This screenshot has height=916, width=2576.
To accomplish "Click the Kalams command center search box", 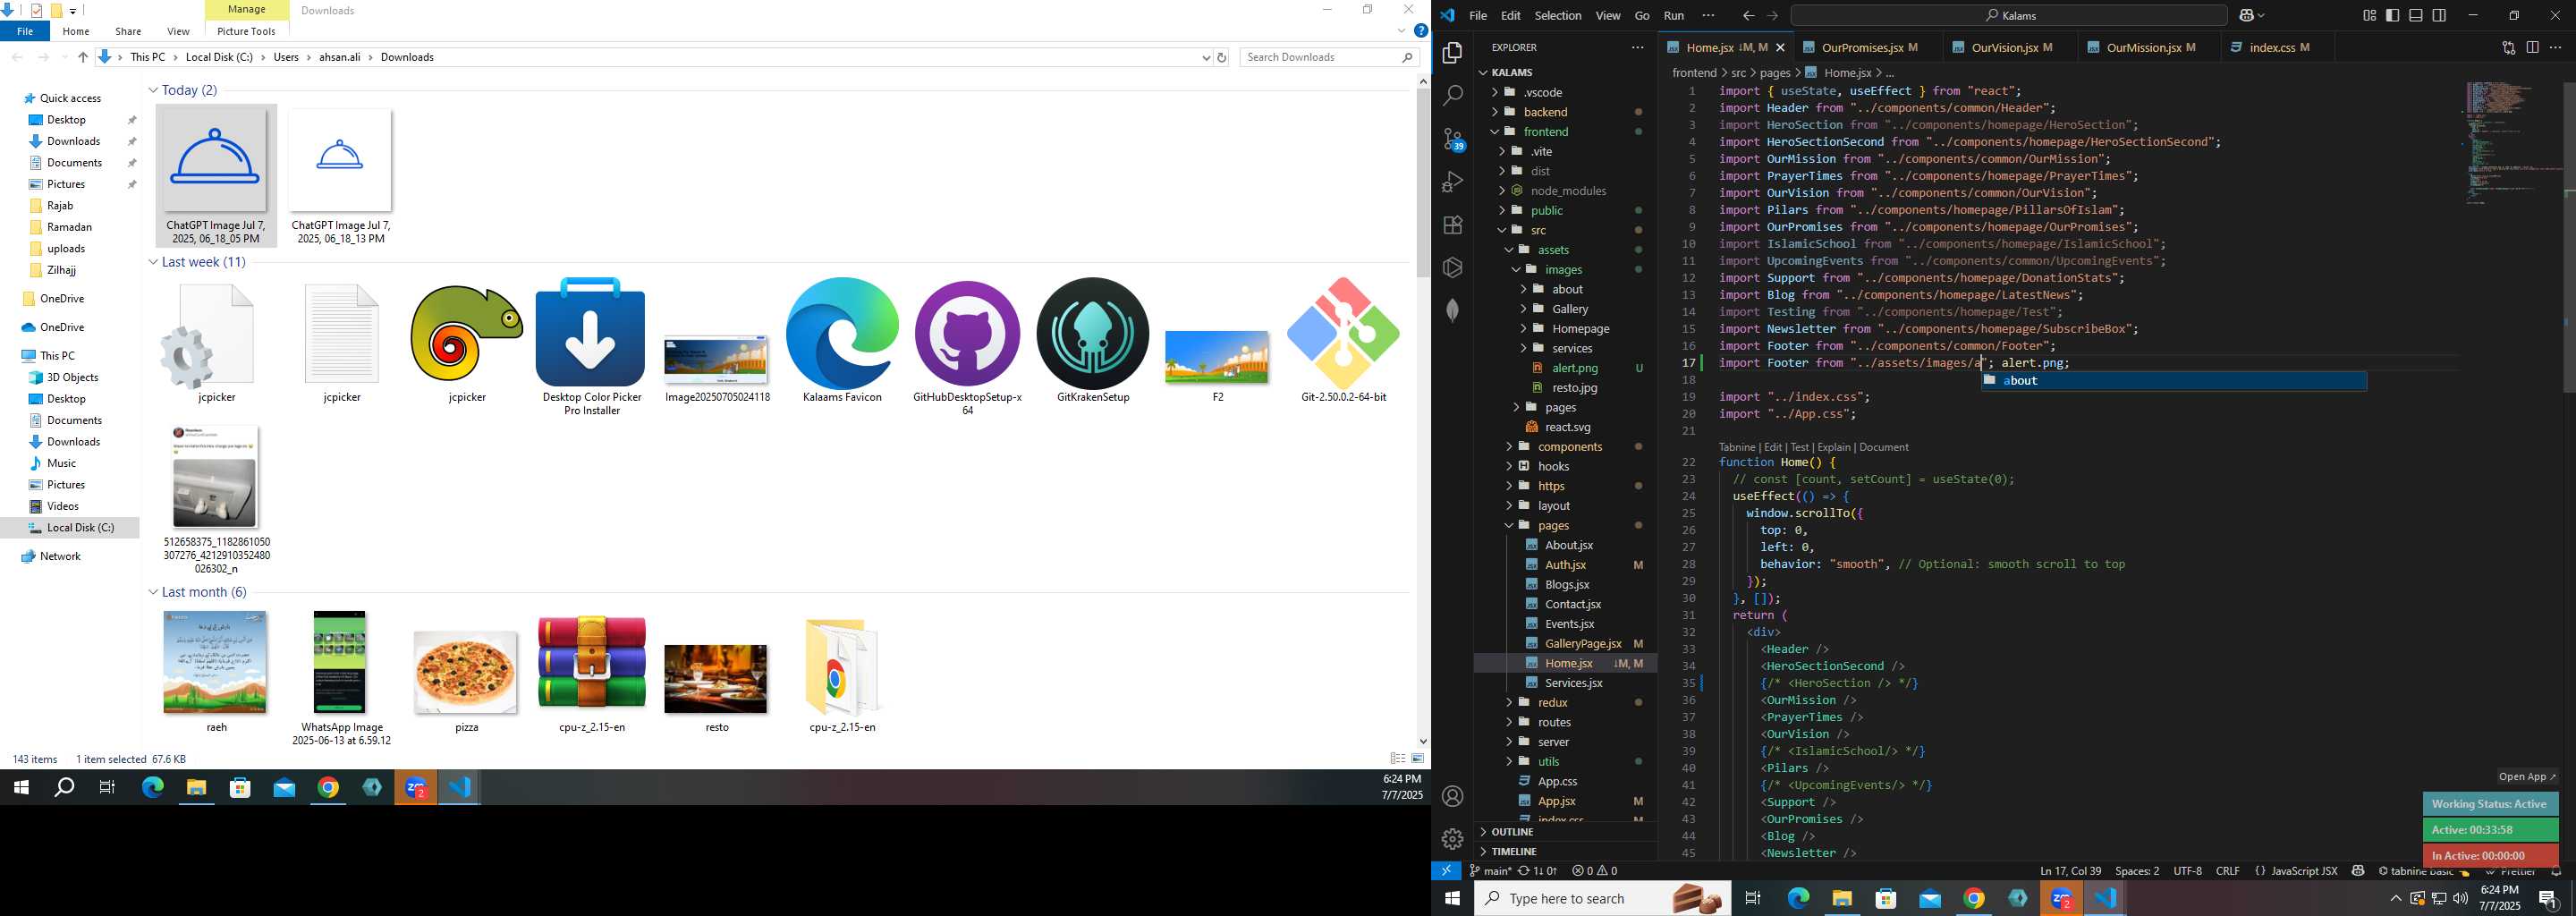I will (2008, 15).
